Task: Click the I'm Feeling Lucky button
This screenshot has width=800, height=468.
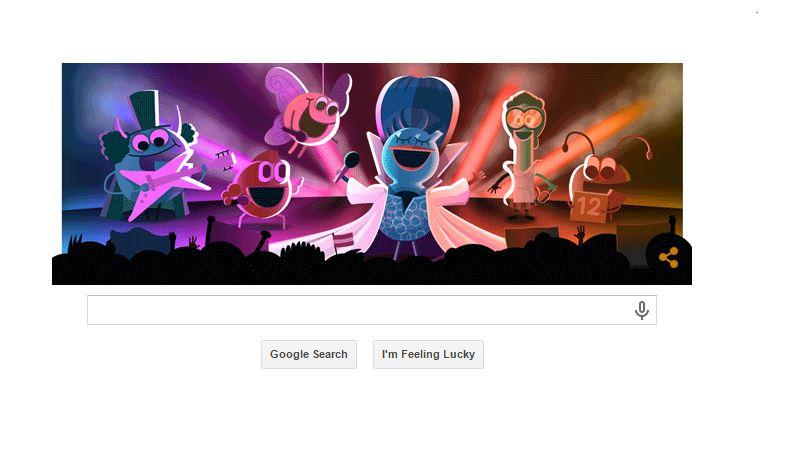Action: (428, 354)
